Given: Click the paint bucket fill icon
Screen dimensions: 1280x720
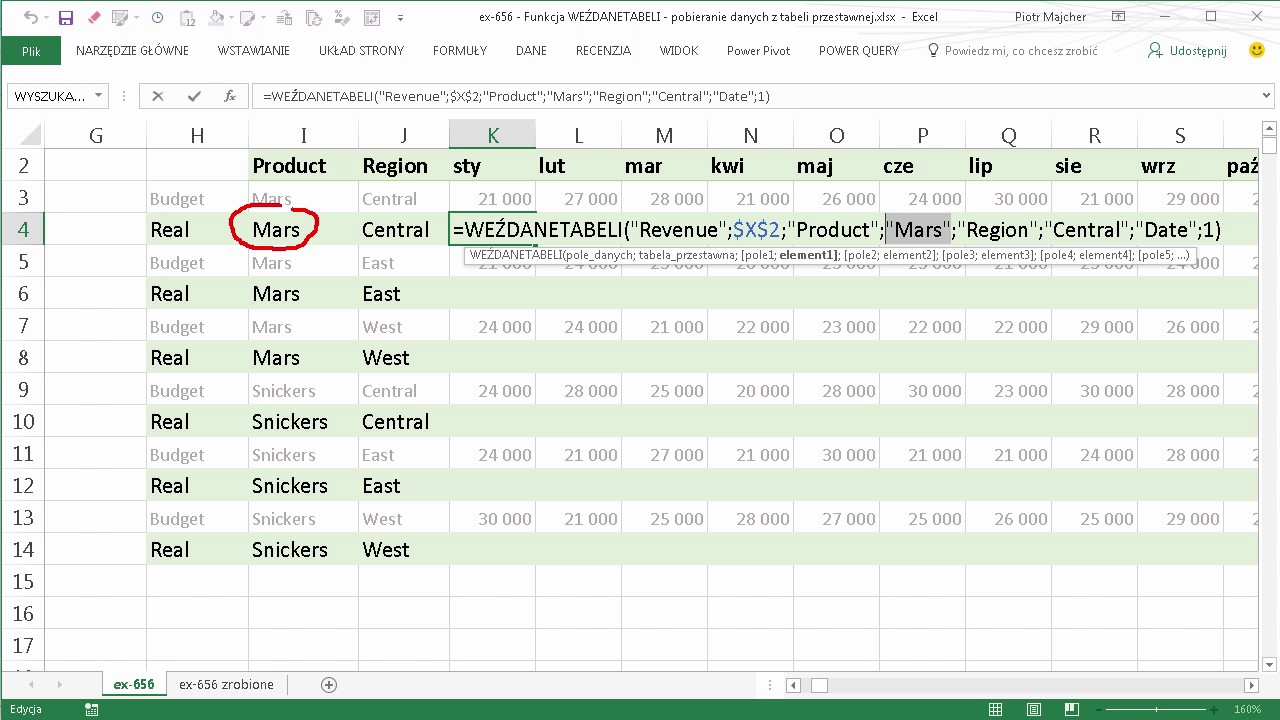Looking at the screenshot, I should [218, 18].
